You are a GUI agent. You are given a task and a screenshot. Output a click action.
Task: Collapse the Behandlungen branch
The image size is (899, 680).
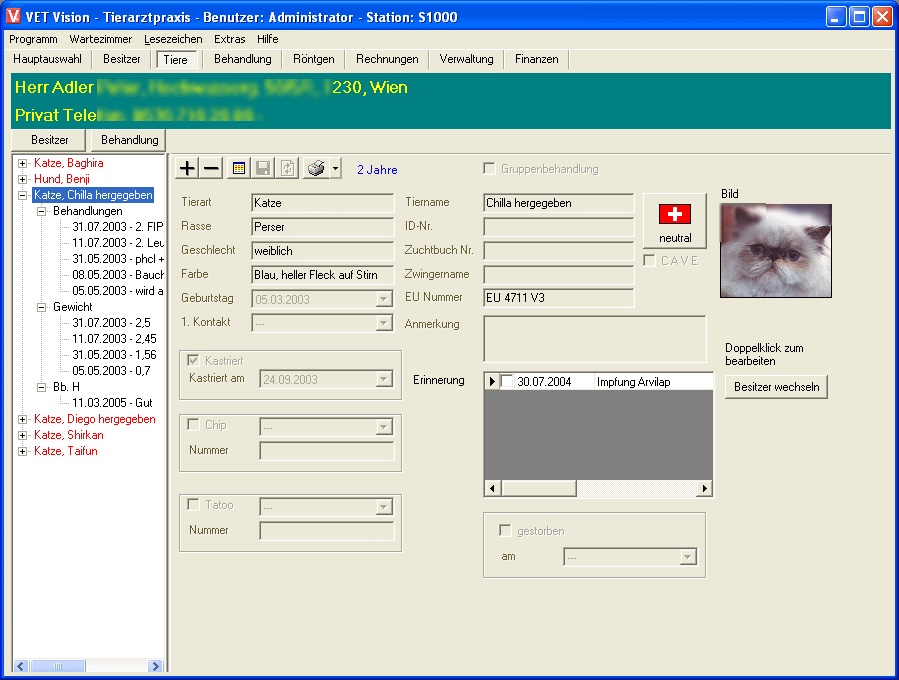coord(41,212)
